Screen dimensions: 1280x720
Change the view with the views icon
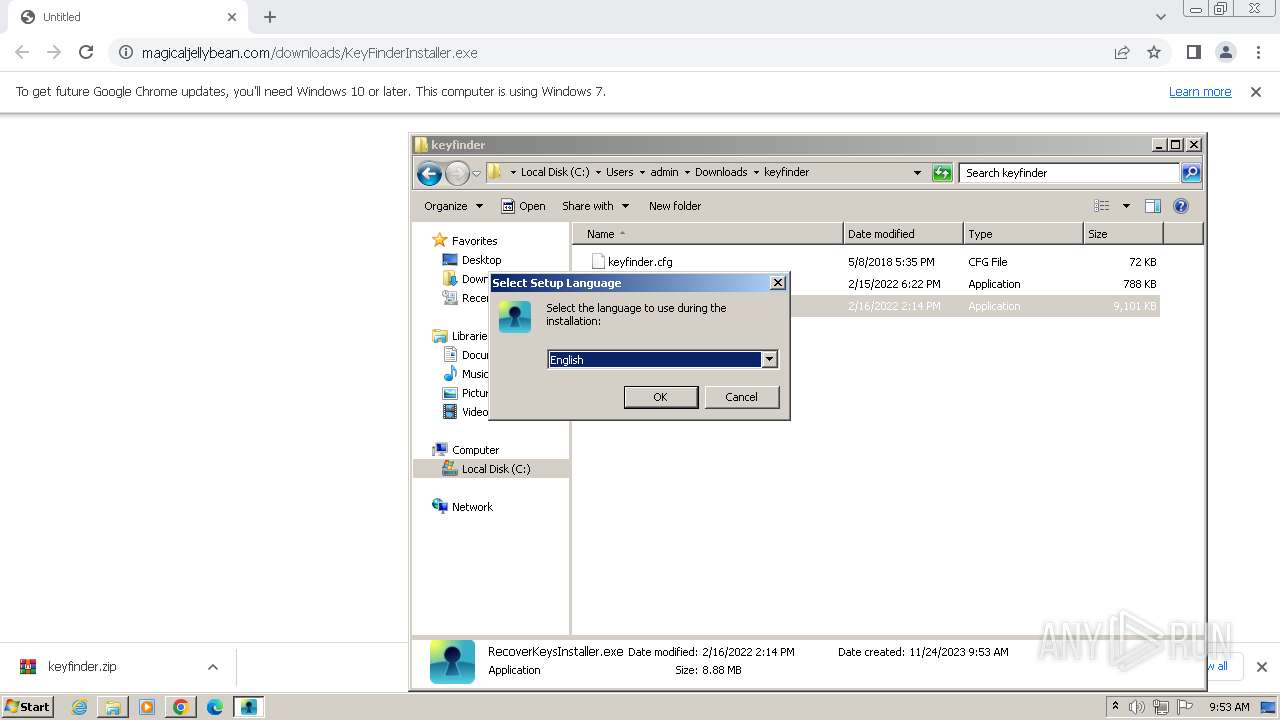1102,206
